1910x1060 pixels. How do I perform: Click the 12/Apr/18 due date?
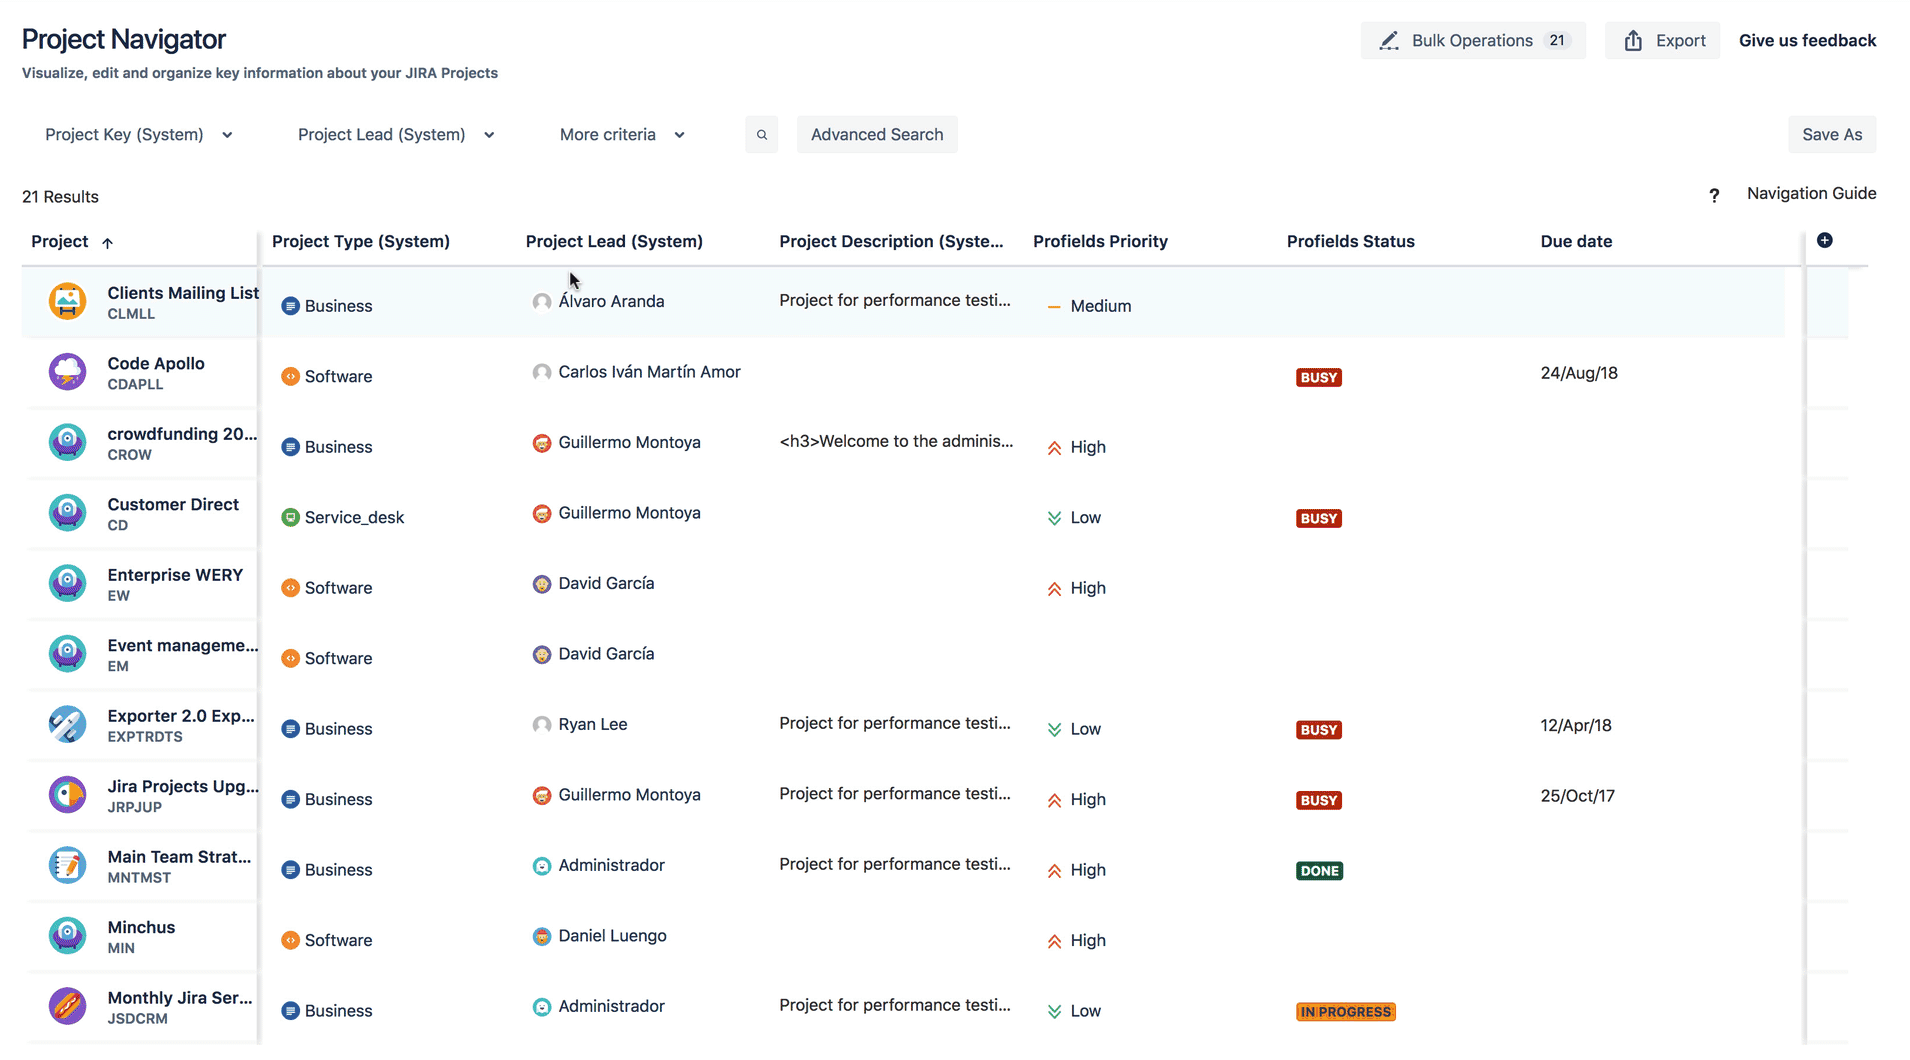pos(1576,726)
